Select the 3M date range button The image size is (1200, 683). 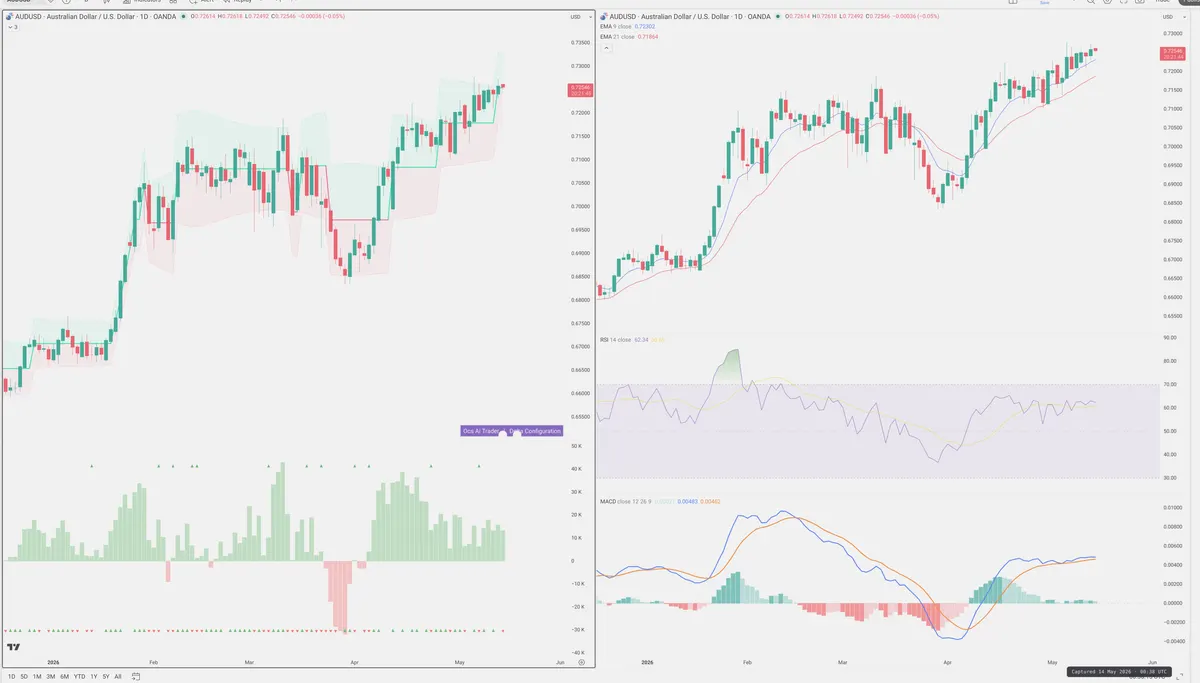tap(50, 677)
